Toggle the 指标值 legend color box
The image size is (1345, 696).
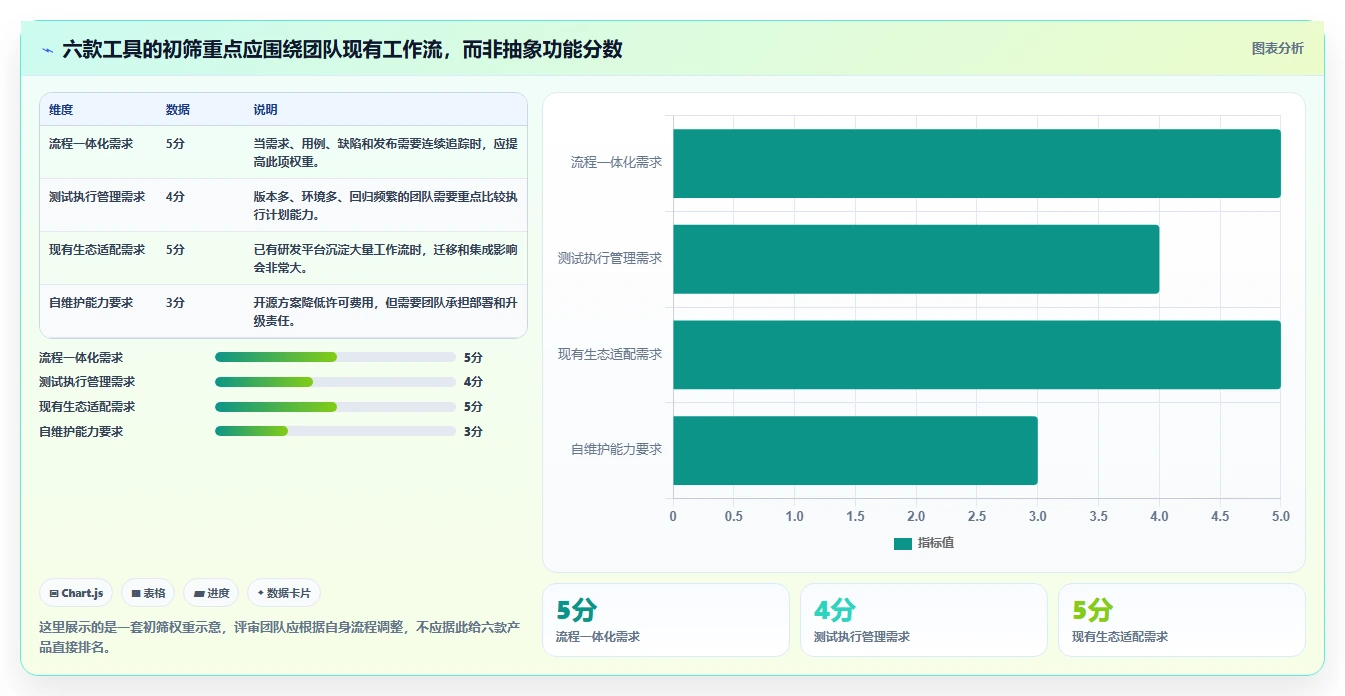(903, 543)
